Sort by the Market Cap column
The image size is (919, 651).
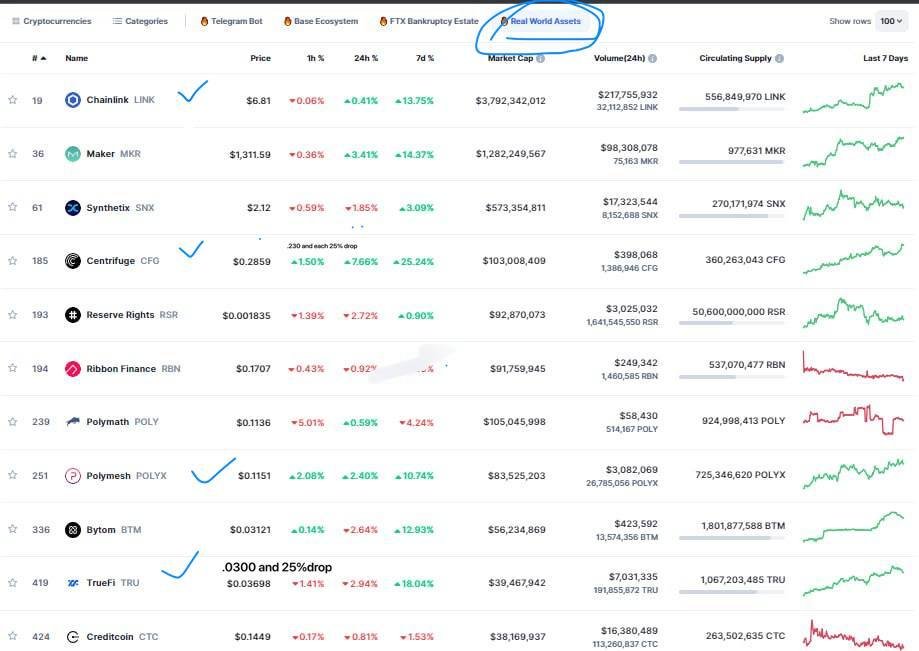coord(510,58)
